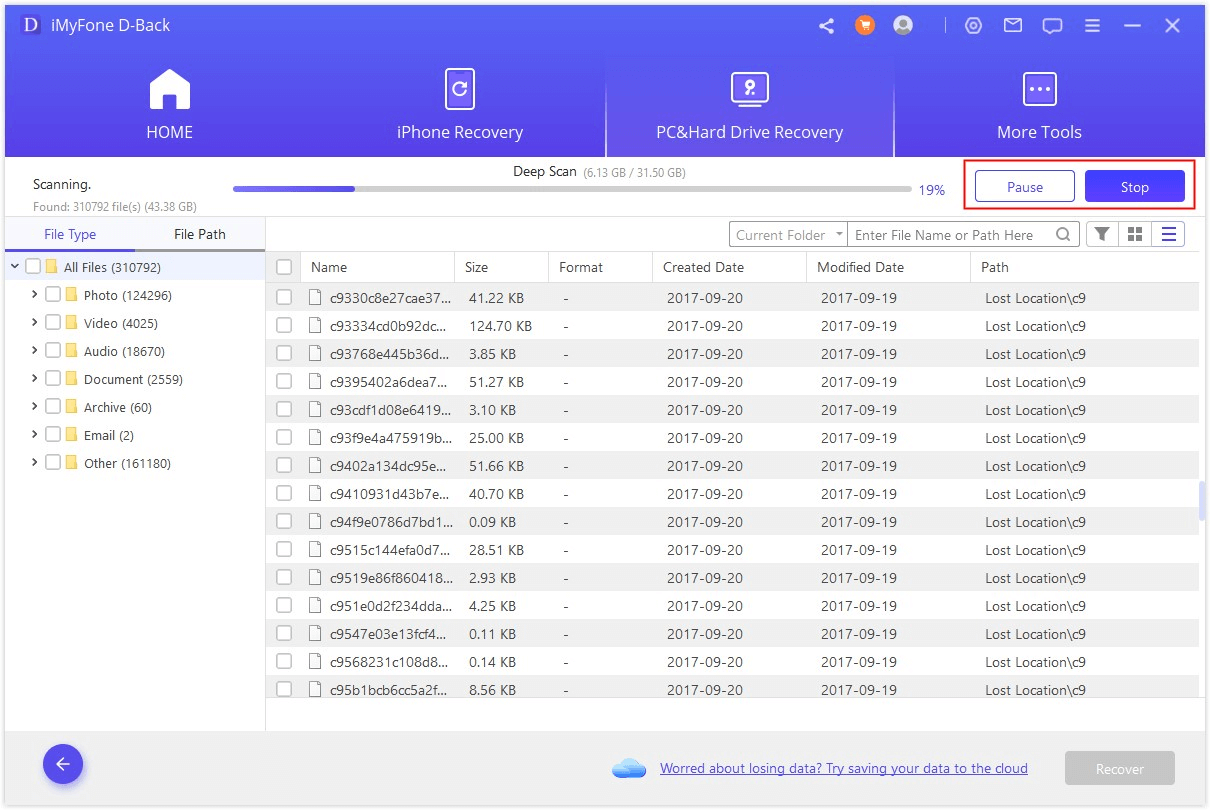Click the cloud icon near bottom

(x=630, y=768)
